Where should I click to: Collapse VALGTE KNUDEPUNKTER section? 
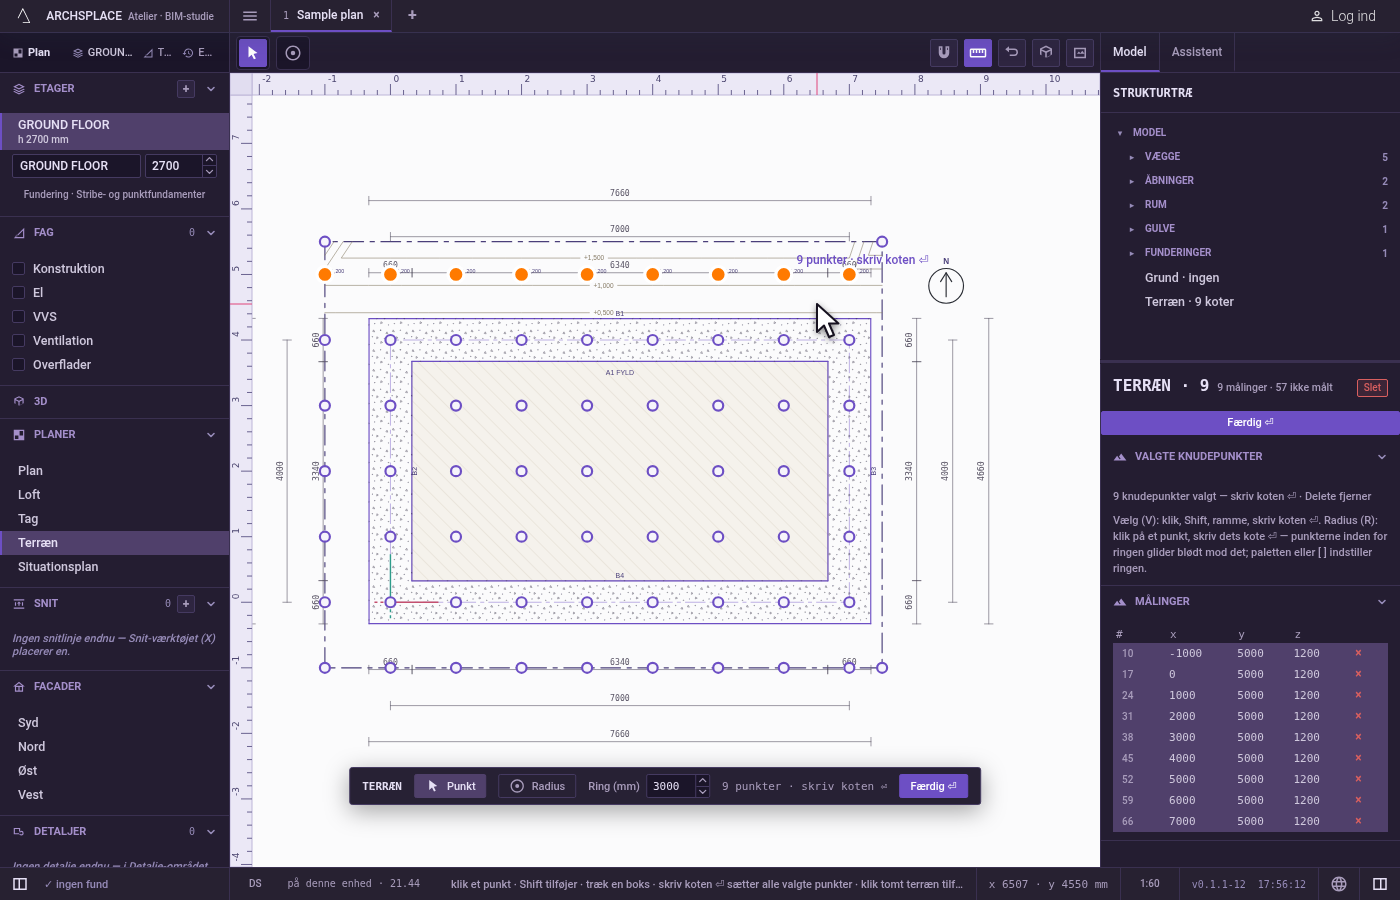coord(1382,457)
